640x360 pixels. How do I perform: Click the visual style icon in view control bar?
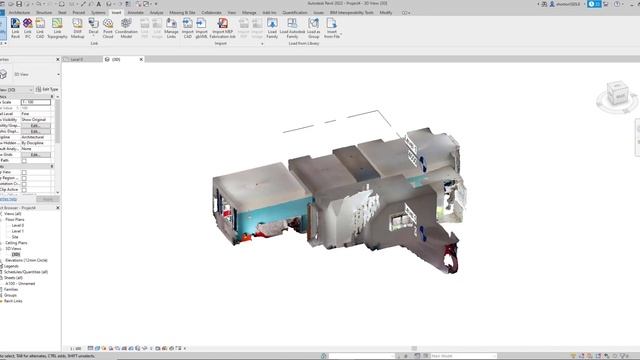pyautogui.click(x=98, y=348)
